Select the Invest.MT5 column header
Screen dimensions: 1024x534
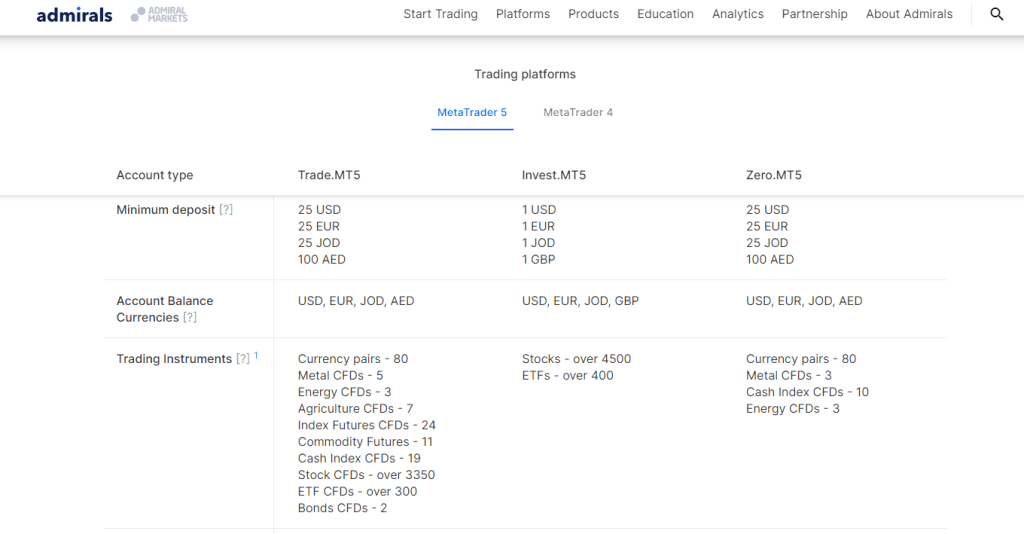coord(554,175)
